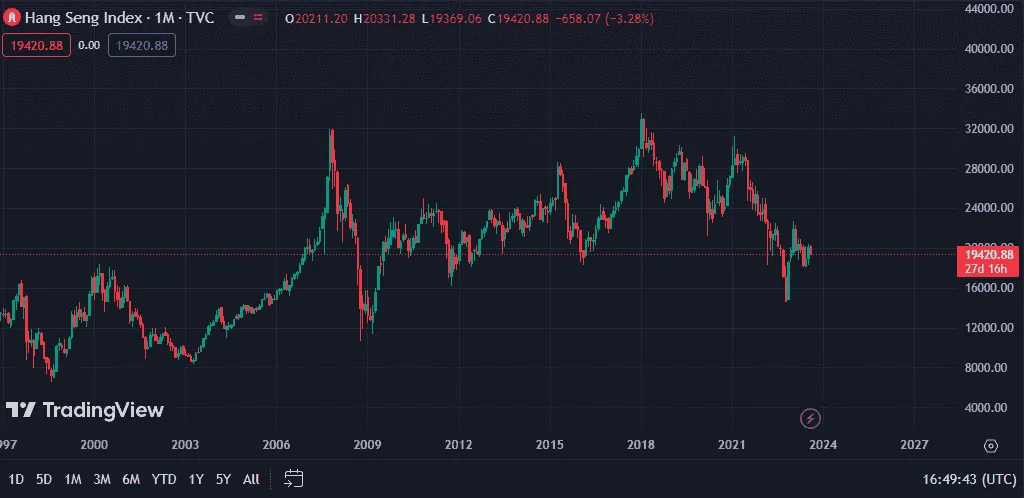Screen dimensions: 1024x498
Task: Select the 5D time range
Action: (44, 479)
